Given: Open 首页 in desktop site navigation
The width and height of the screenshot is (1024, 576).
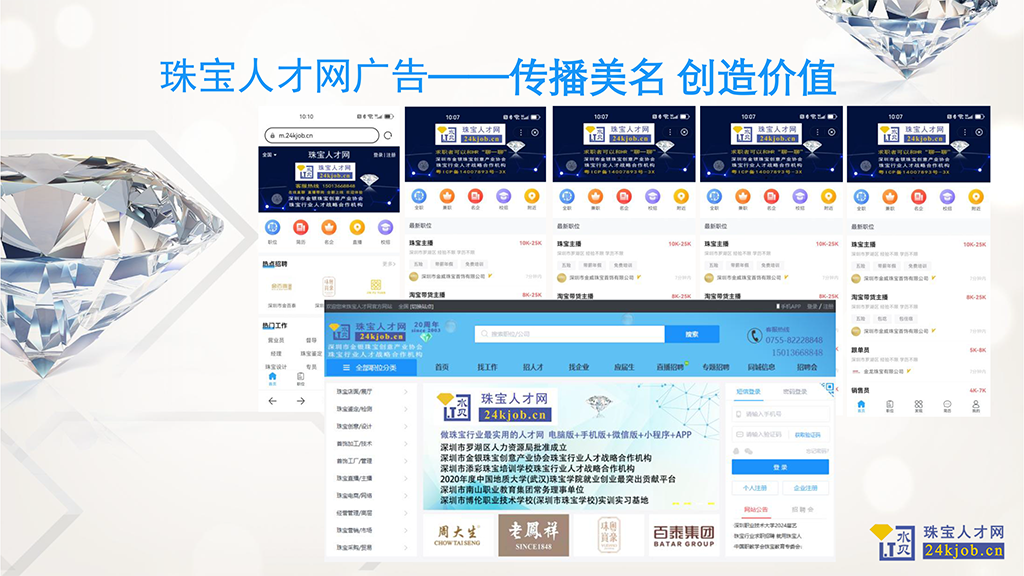Looking at the screenshot, I should coord(442,367).
